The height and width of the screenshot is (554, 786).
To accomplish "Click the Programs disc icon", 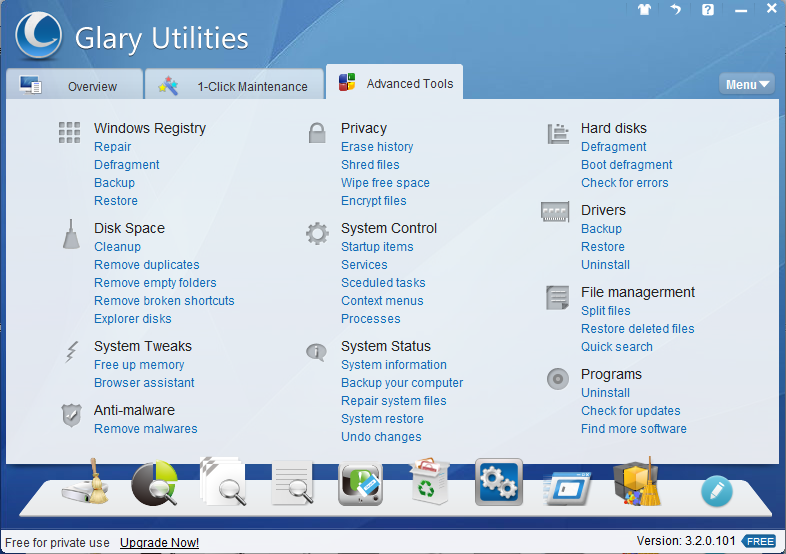I will (557, 379).
